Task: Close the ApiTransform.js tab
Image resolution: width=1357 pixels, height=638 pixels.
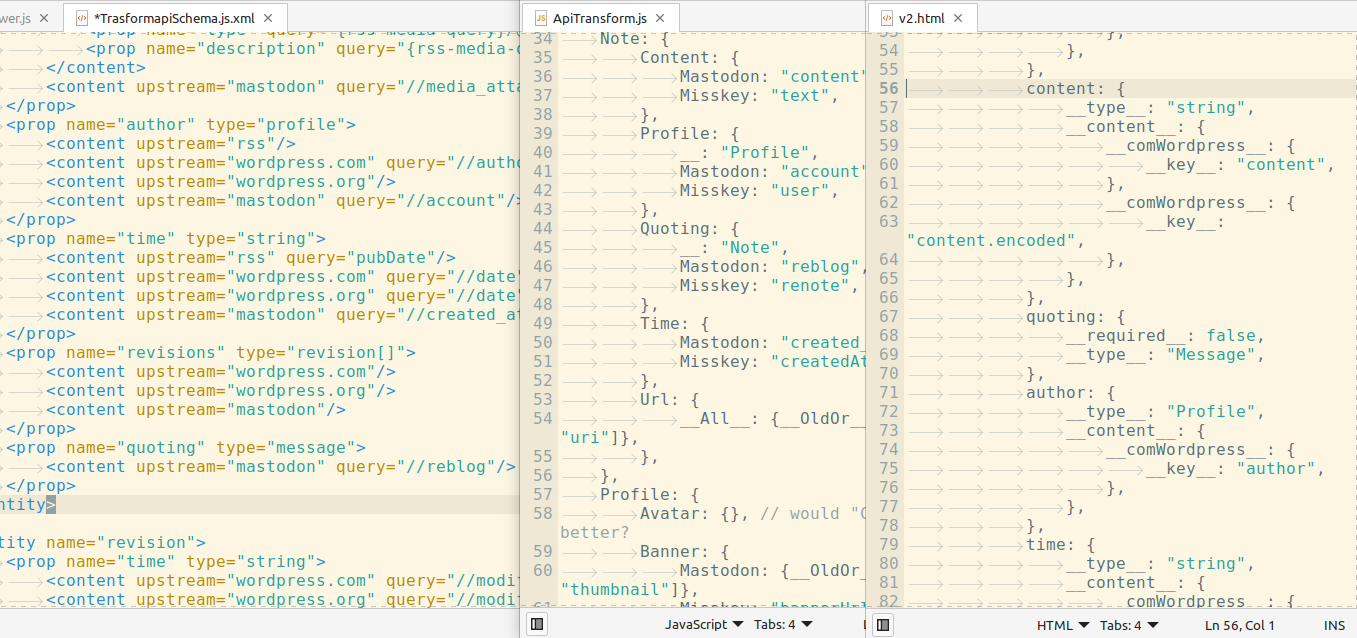Action: [662, 18]
